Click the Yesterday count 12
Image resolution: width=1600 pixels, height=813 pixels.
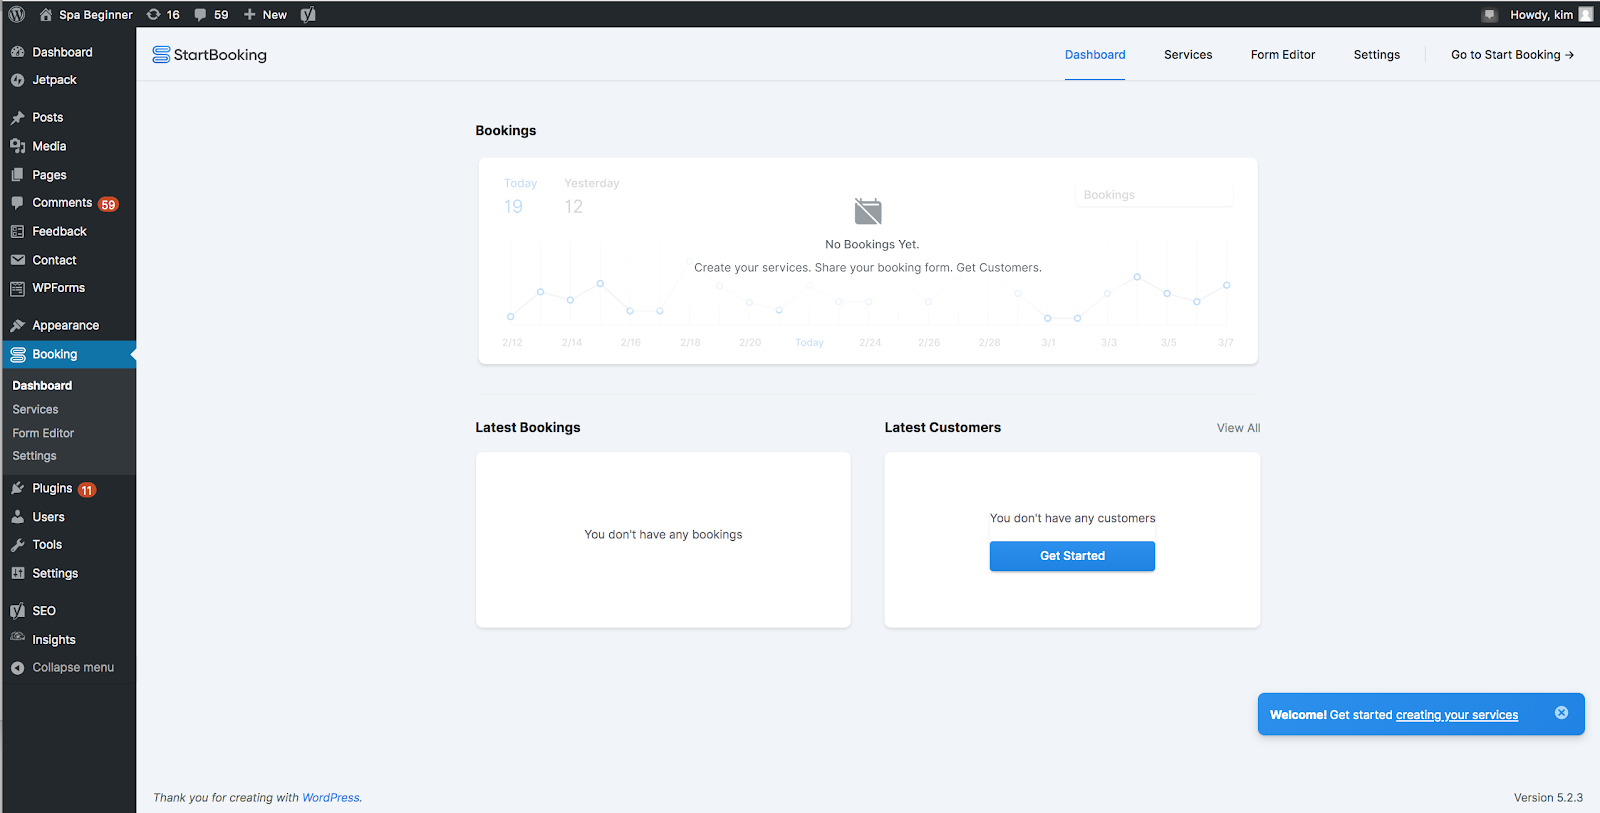coord(573,206)
